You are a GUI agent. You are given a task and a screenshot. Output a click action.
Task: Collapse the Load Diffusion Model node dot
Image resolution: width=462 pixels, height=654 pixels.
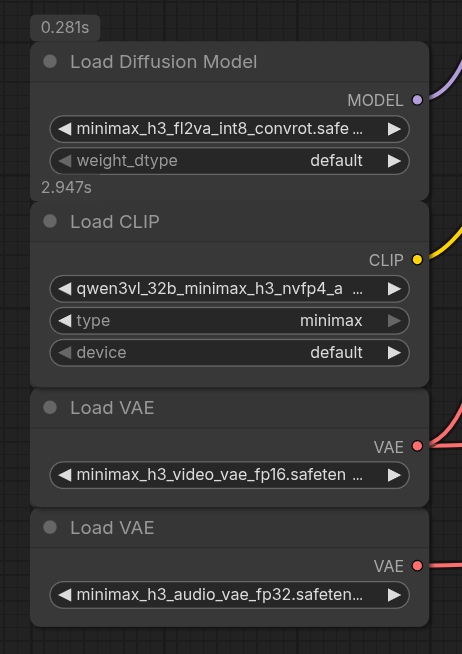50,62
